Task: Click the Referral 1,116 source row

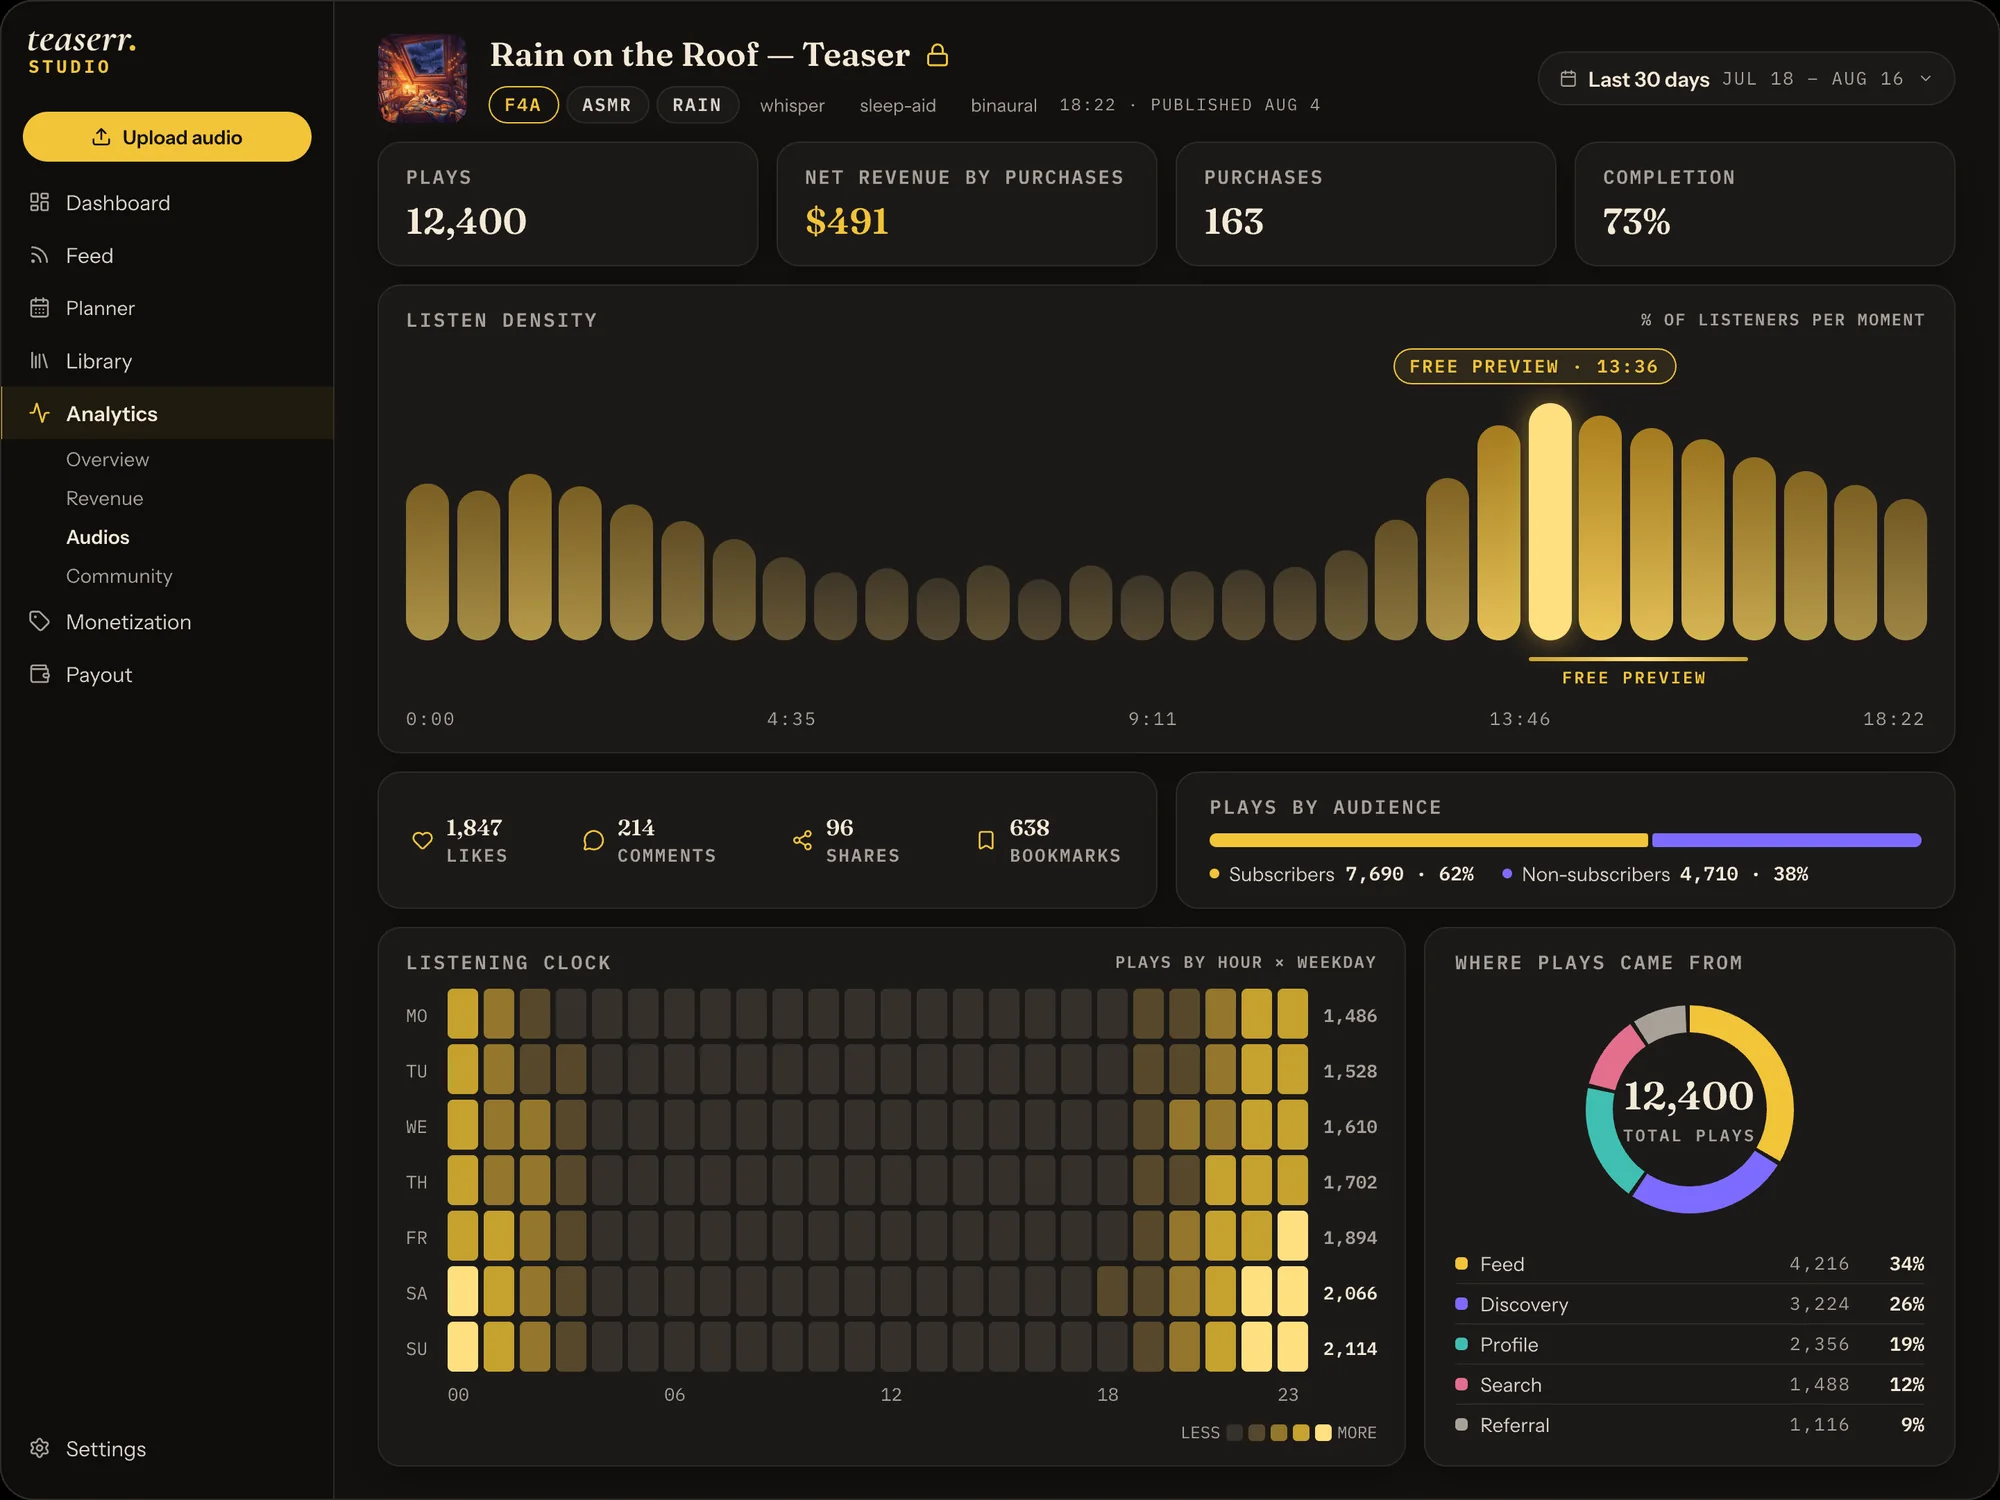Action: point(1689,1425)
